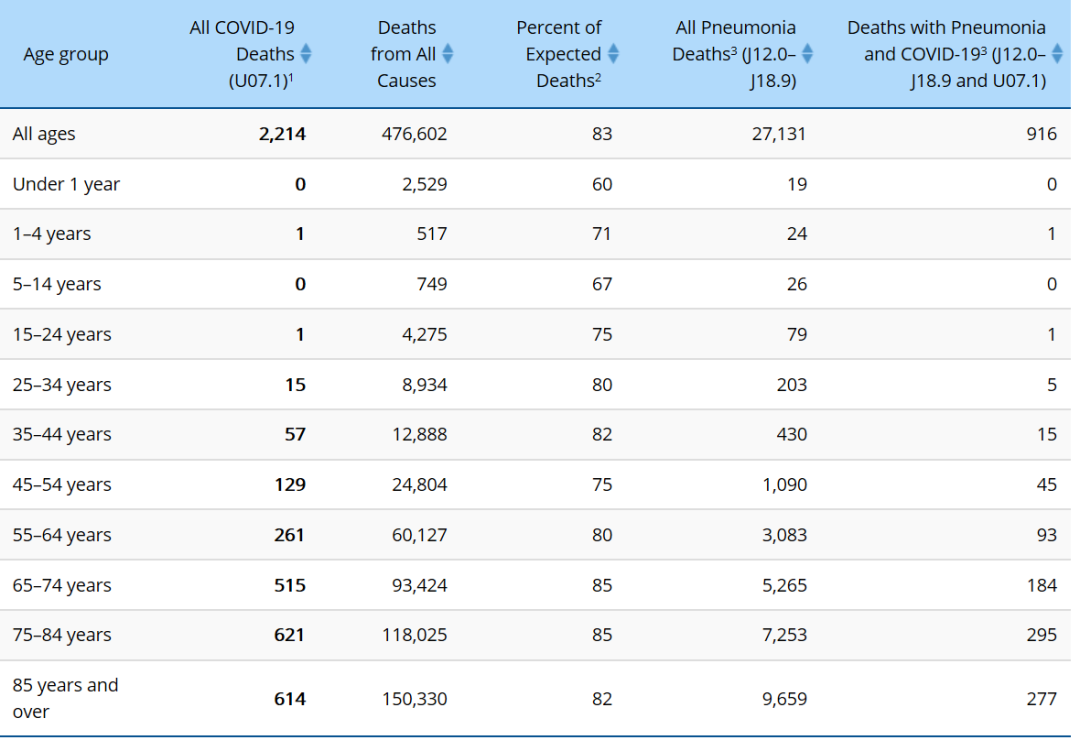This screenshot has height=740, width=1080.
Task: Select the 5–14 years row label
Action: coord(56,284)
